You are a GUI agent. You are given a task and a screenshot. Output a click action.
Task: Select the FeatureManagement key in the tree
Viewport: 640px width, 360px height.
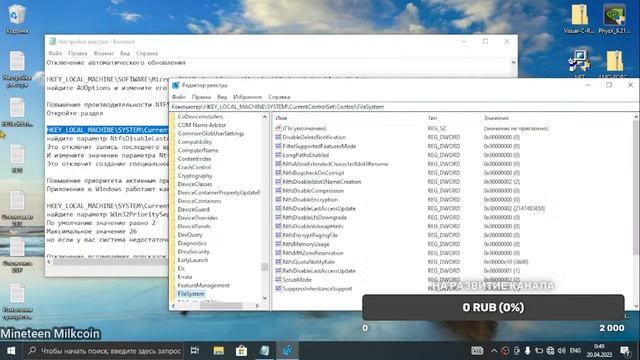203,285
